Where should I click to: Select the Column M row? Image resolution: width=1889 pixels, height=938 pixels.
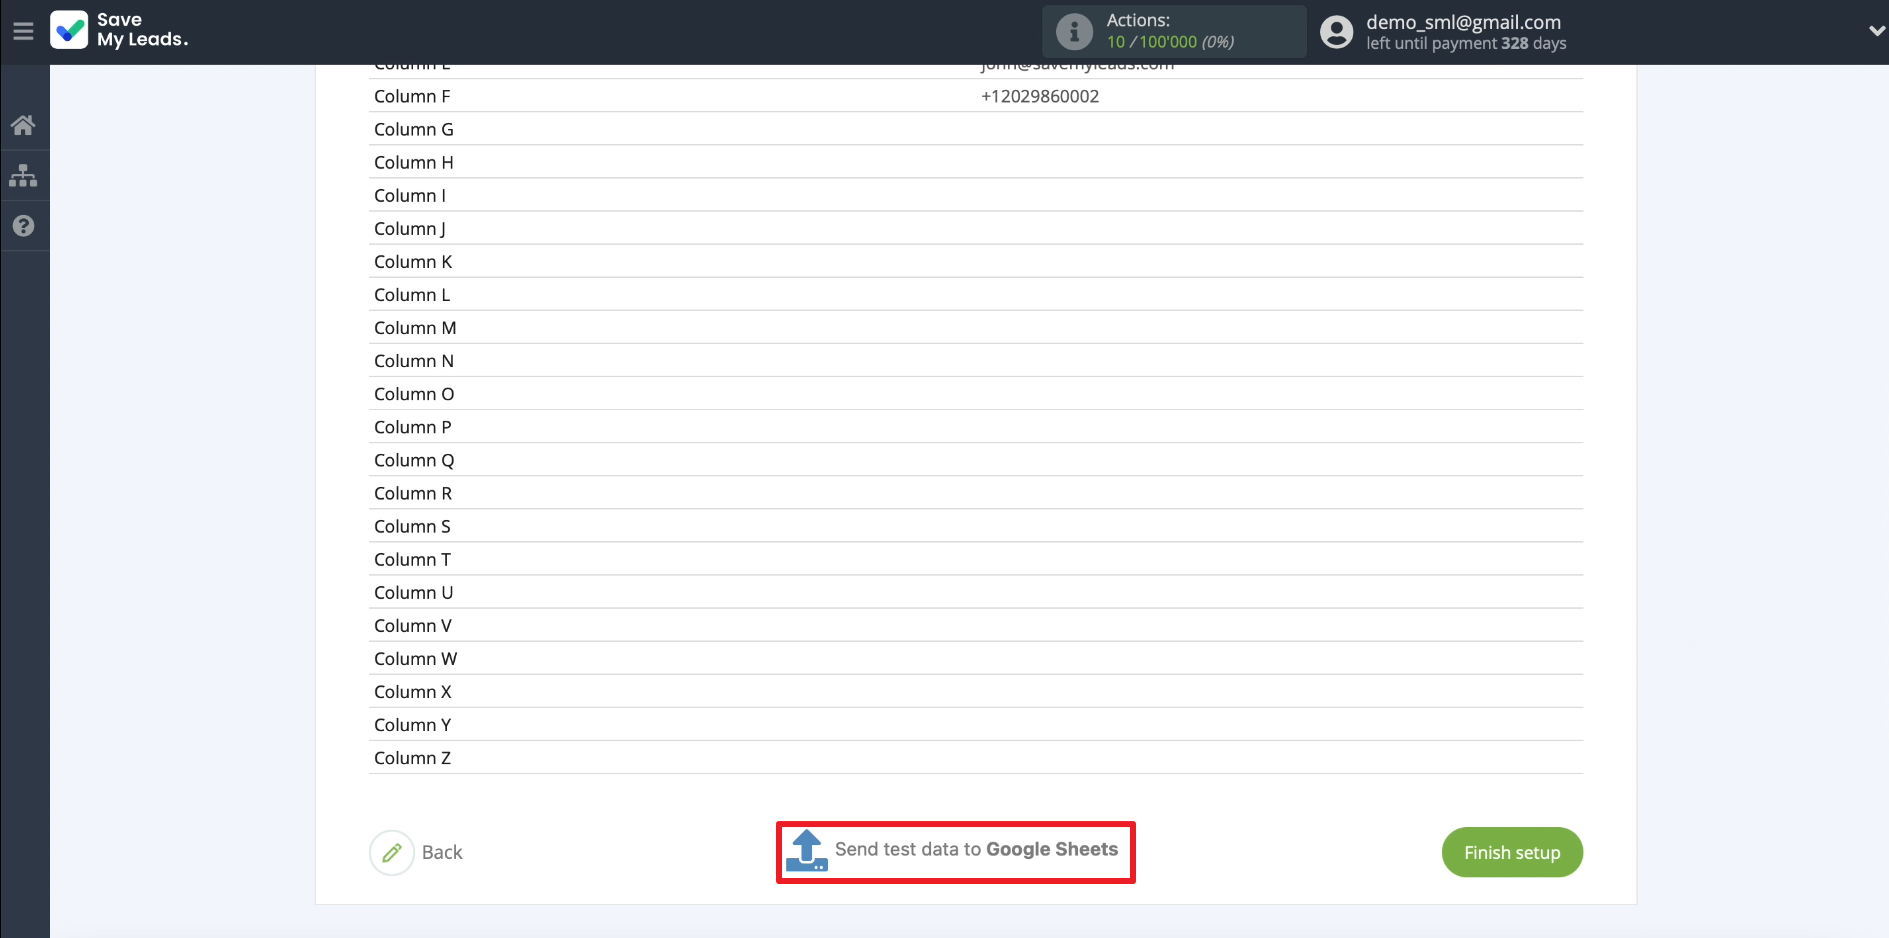coord(976,327)
